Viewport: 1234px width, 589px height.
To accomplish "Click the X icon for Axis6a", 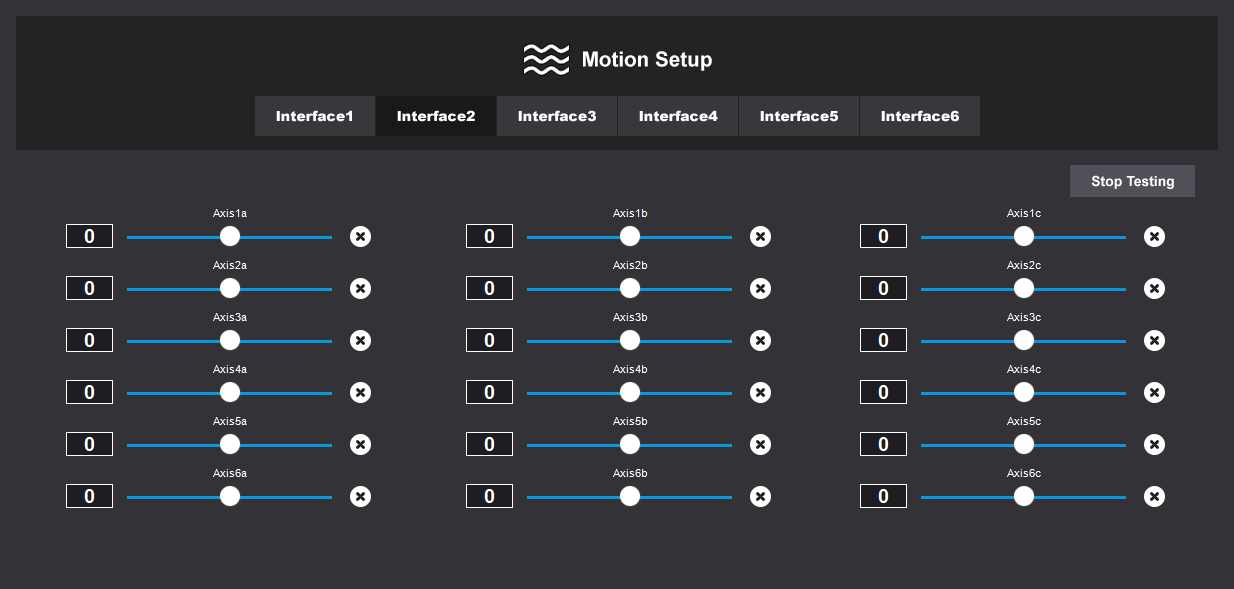I will click(360, 497).
